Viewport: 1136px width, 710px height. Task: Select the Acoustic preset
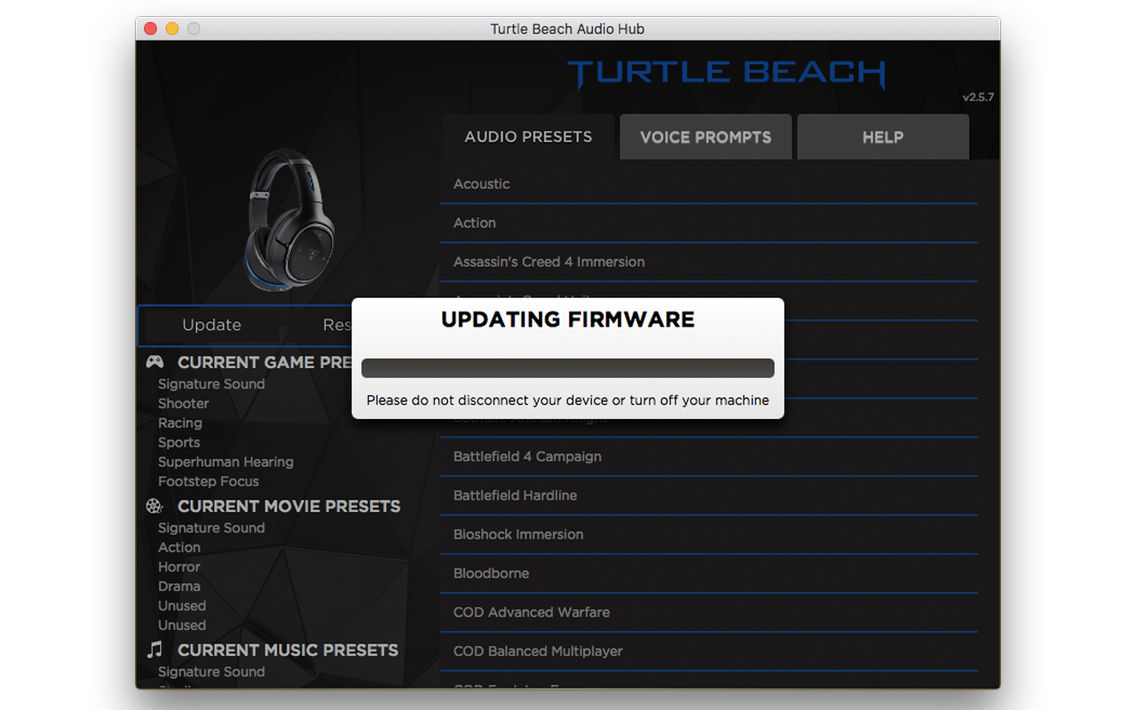tap(709, 184)
